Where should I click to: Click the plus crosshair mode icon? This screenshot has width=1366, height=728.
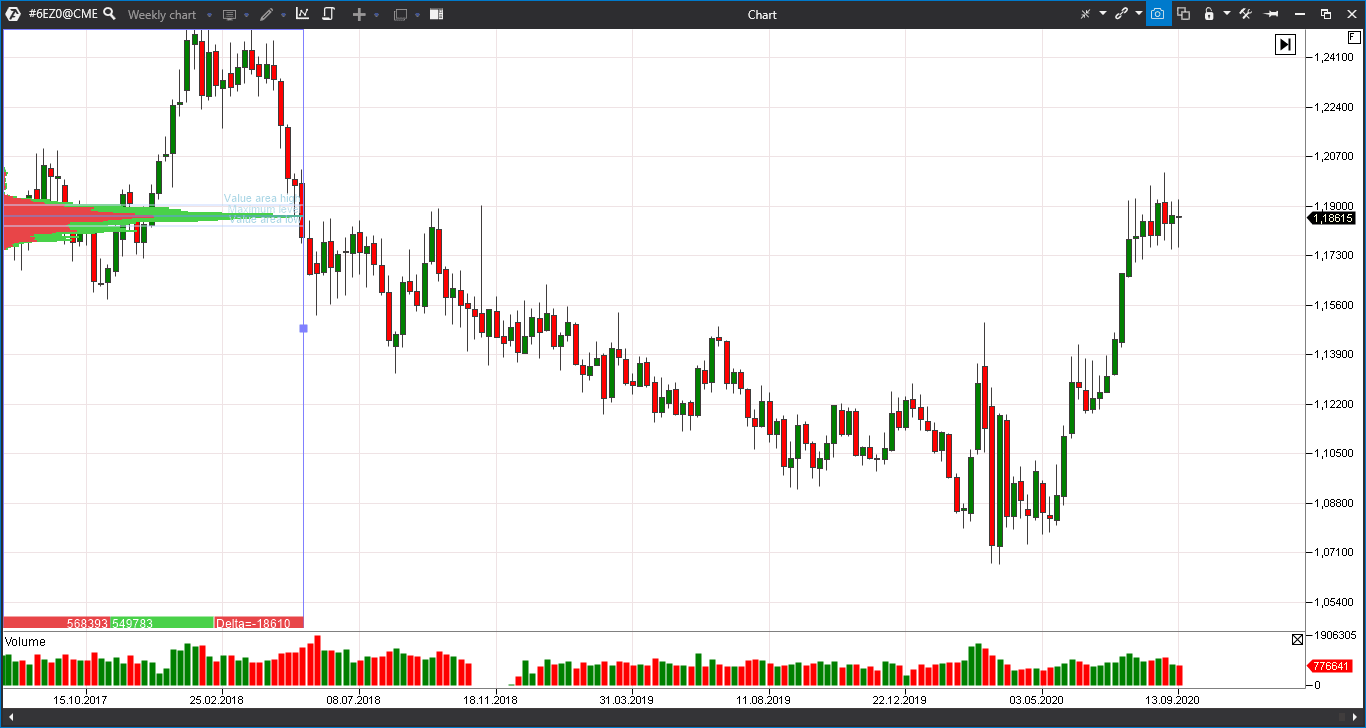[x=360, y=15]
